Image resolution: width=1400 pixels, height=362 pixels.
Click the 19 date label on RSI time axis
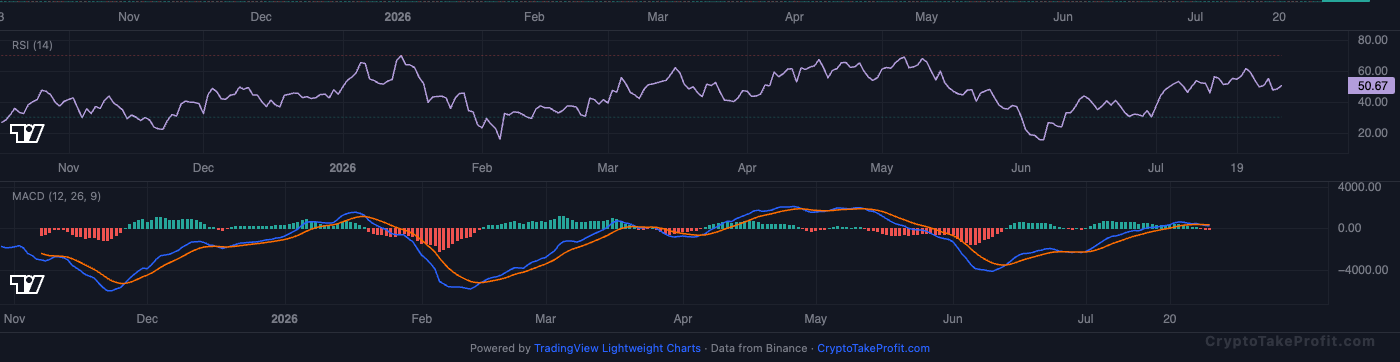click(1237, 168)
